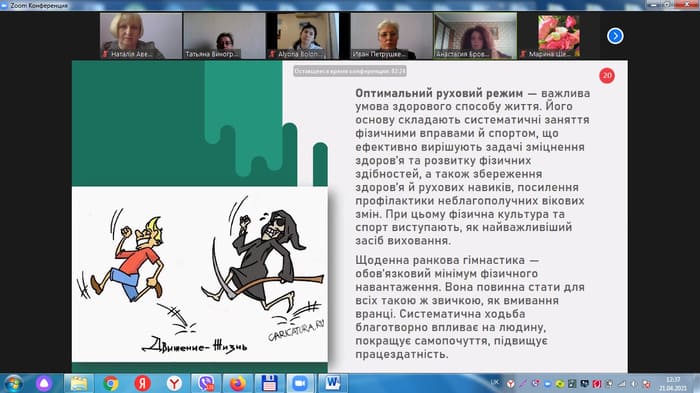Open Viber from the taskbar
This screenshot has width=700, height=393.
click(206, 383)
